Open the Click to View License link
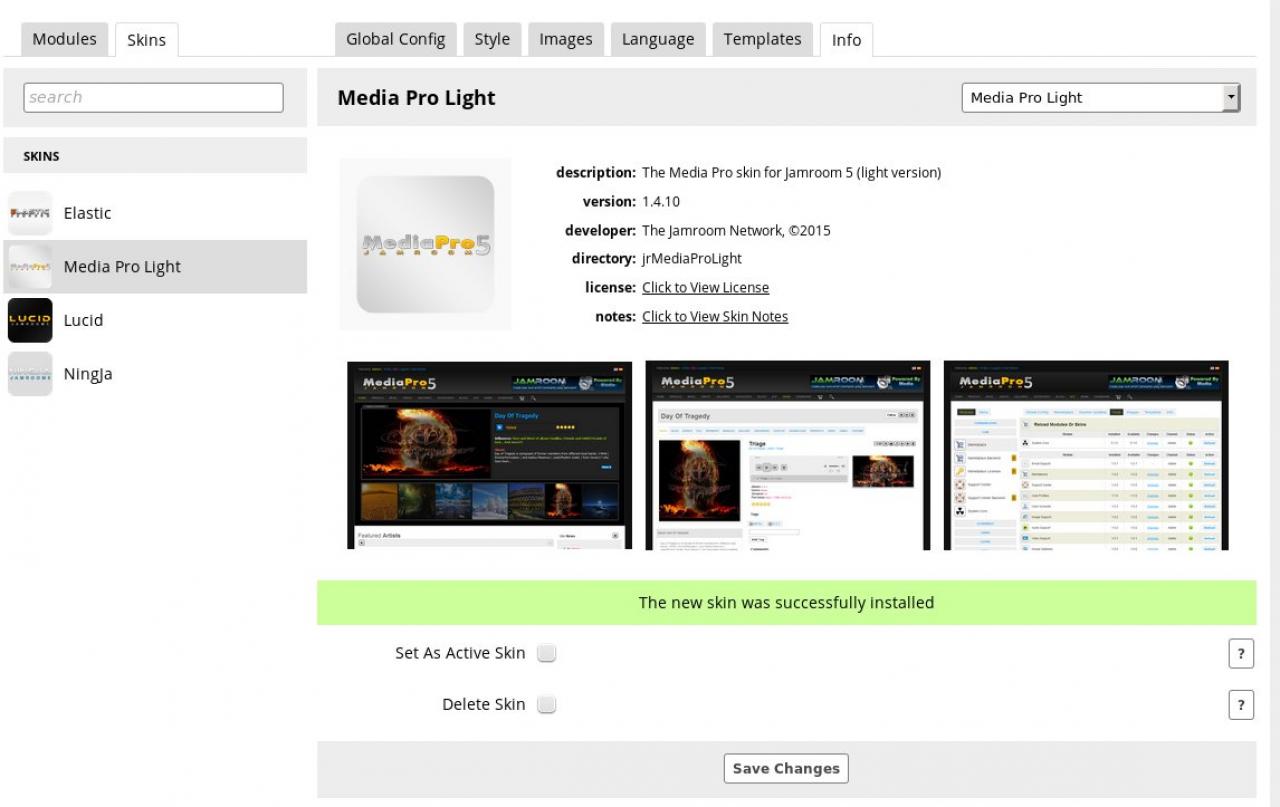 pyautogui.click(x=705, y=287)
